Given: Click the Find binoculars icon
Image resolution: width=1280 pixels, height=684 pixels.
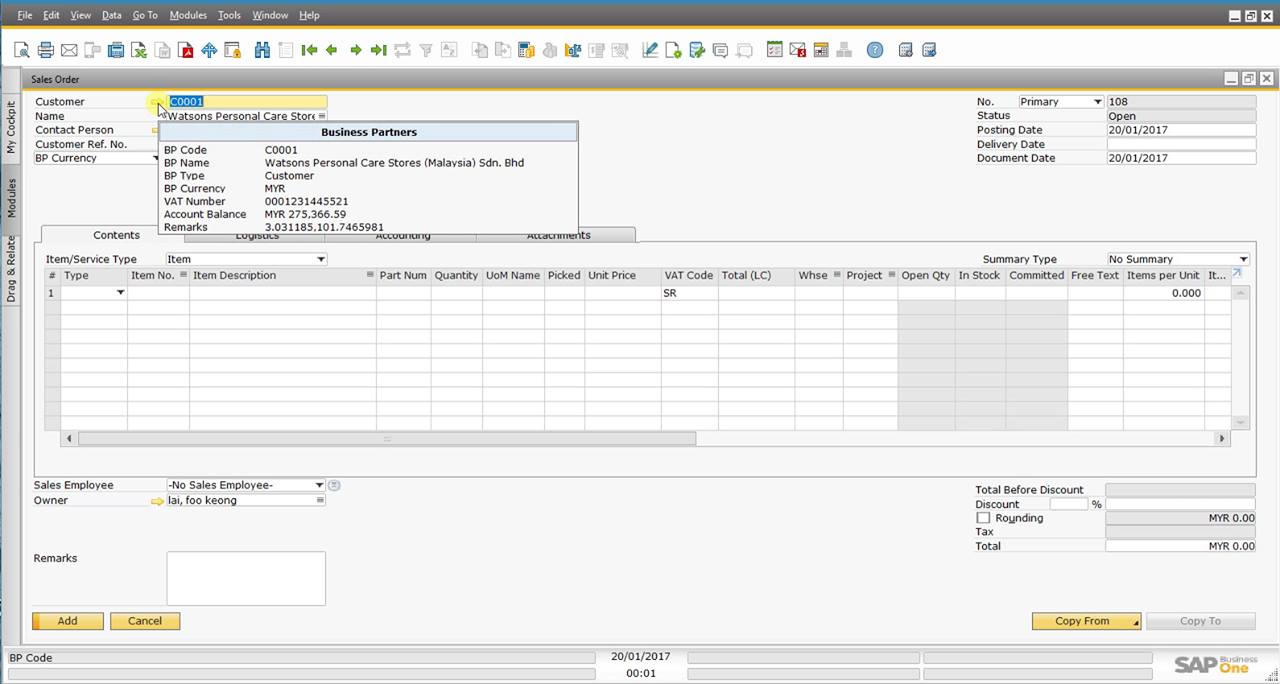Looking at the screenshot, I should coord(262,50).
